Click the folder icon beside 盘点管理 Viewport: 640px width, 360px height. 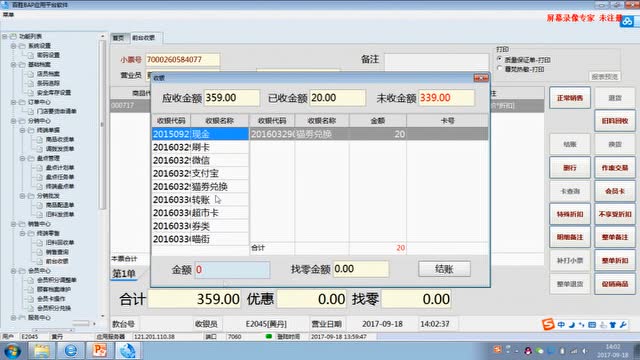click(31, 158)
